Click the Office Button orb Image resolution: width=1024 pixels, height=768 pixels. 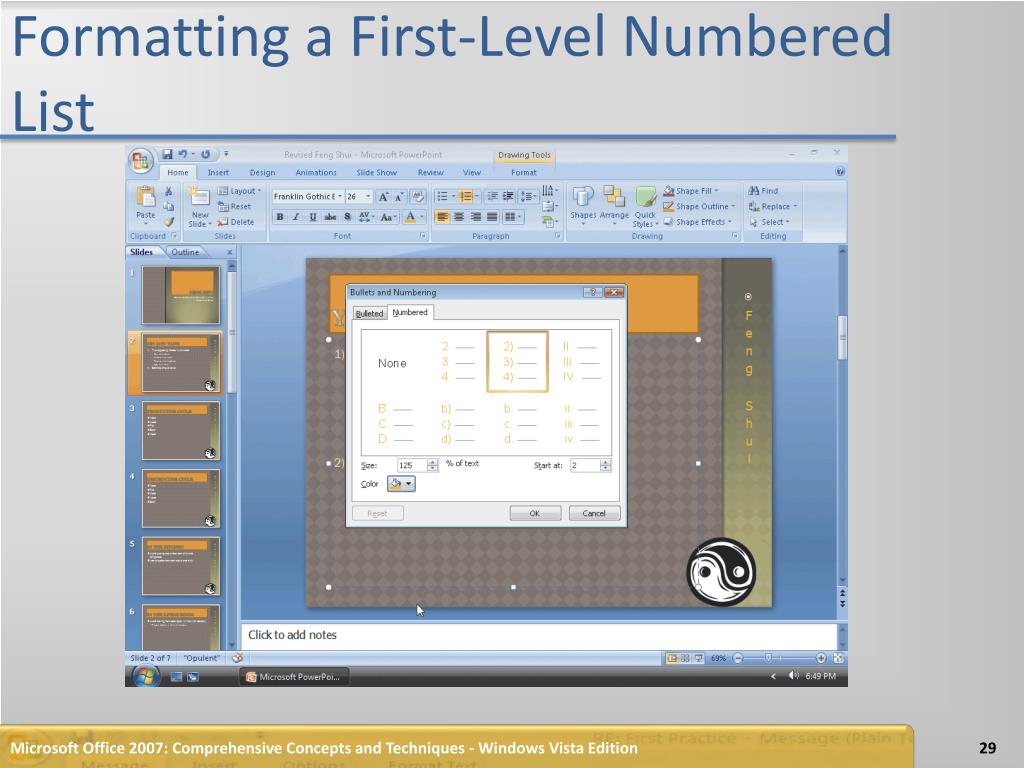click(140, 161)
